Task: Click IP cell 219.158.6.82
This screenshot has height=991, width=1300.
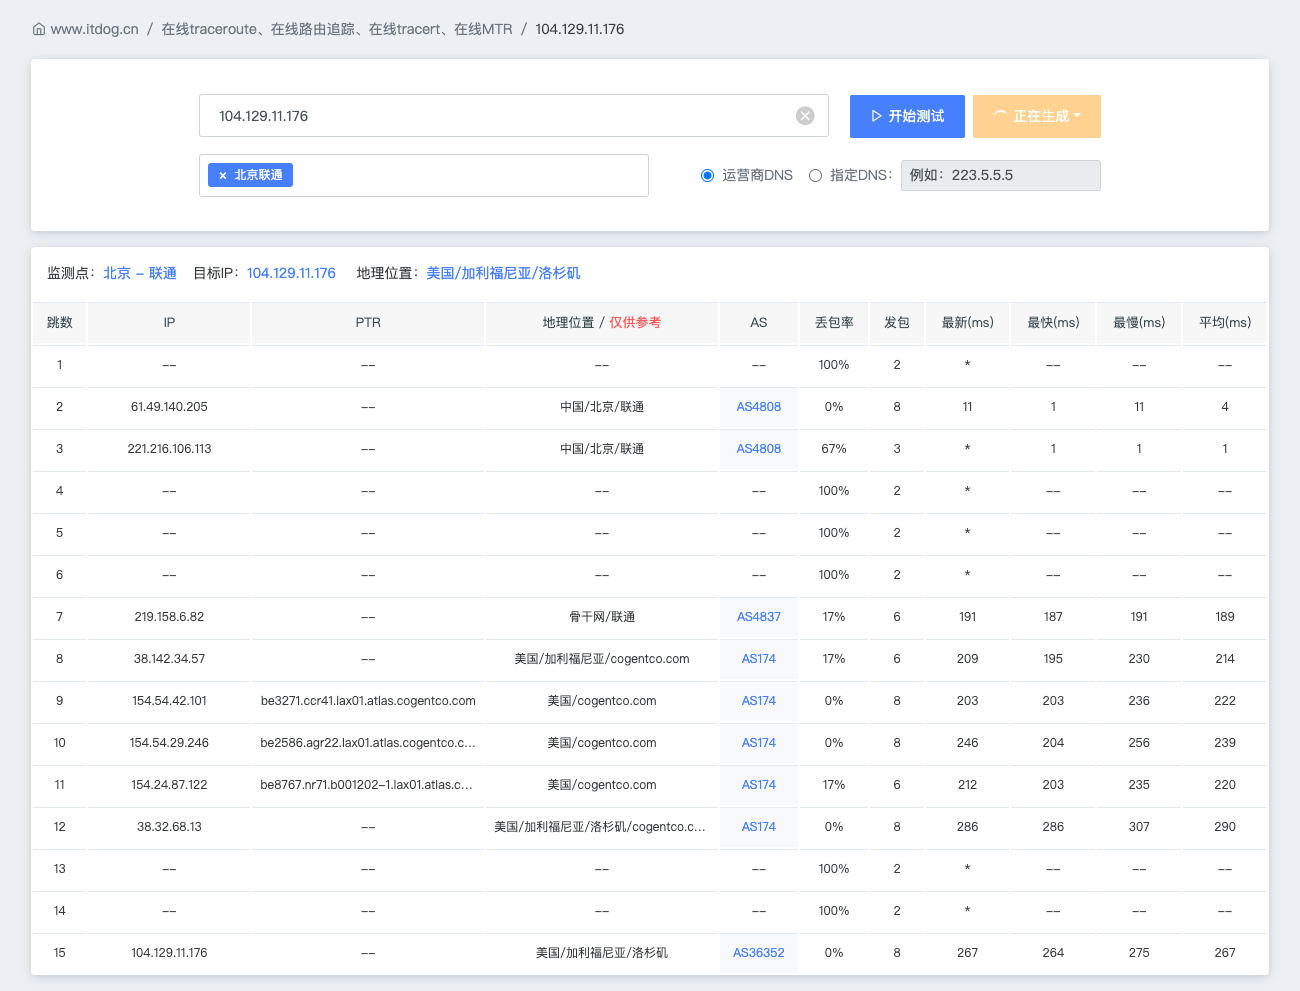Action: point(169,617)
